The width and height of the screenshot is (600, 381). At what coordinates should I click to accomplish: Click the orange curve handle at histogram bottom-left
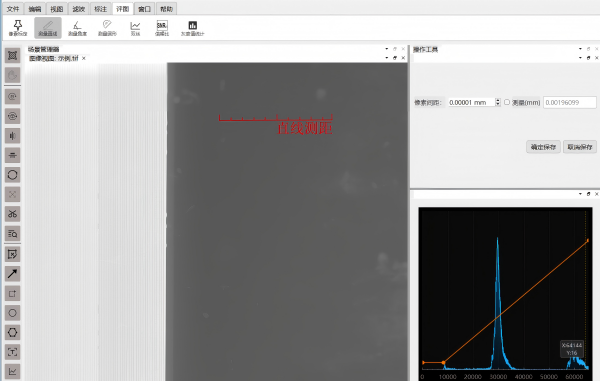tap(443, 362)
